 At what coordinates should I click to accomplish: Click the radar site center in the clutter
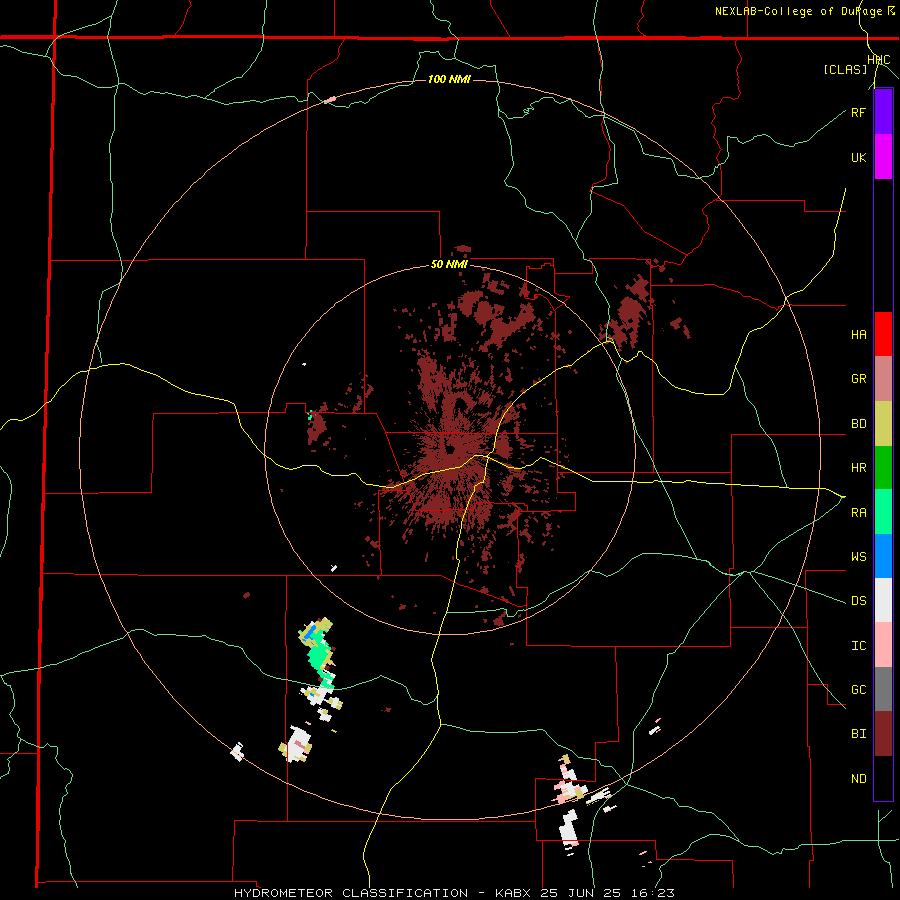tap(451, 448)
